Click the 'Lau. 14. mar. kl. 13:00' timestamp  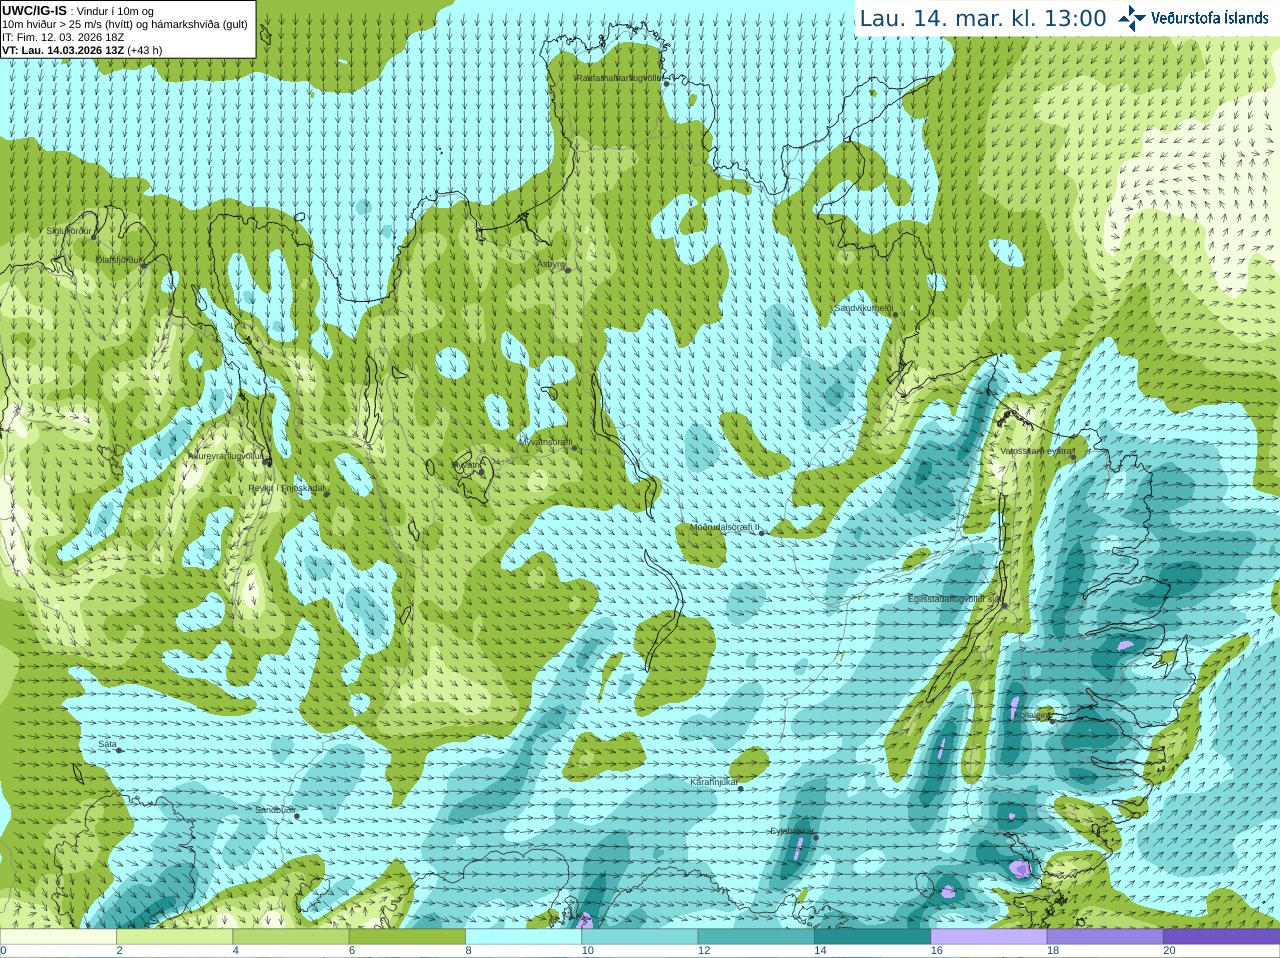click(983, 18)
